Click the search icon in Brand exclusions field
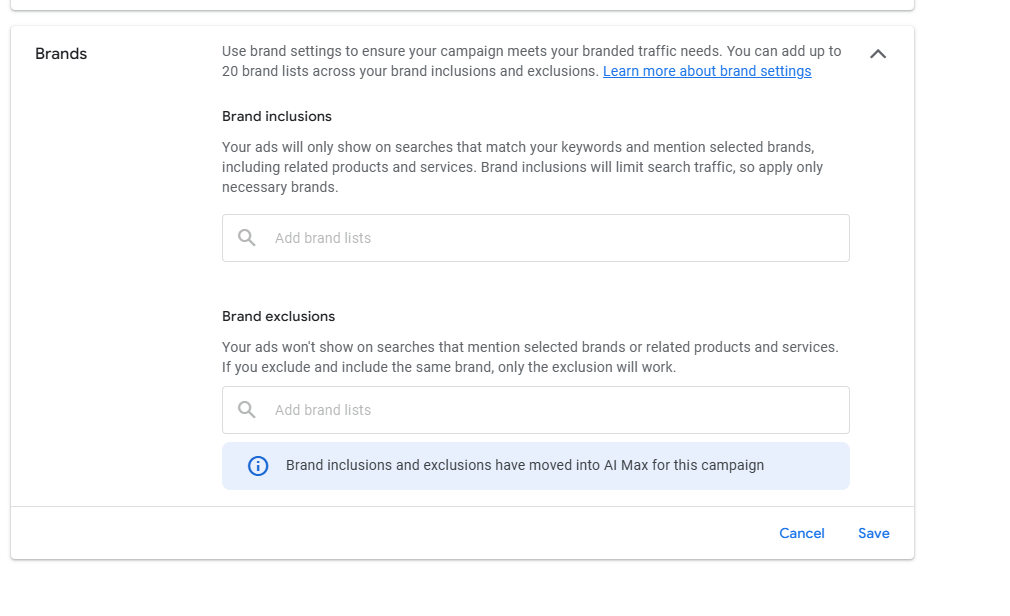This screenshot has width=1010, height=616. (247, 410)
